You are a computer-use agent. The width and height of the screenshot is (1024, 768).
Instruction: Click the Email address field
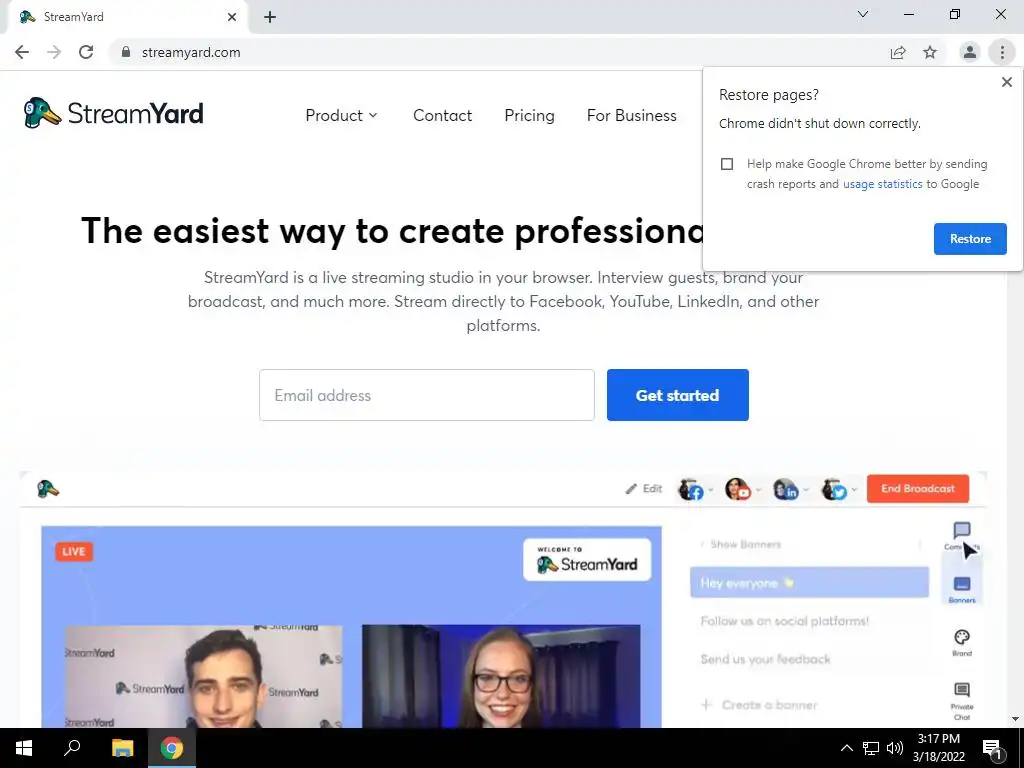426,395
